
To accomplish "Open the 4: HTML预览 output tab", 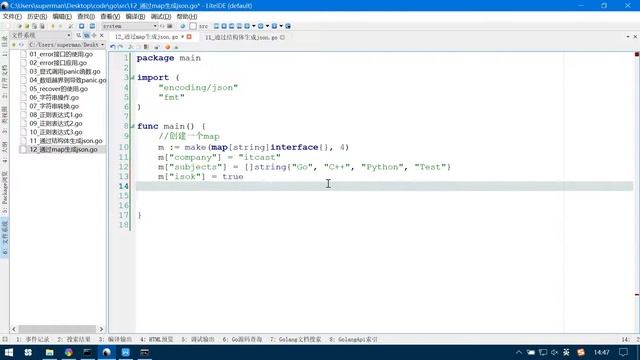I will click(x=157, y=339).
